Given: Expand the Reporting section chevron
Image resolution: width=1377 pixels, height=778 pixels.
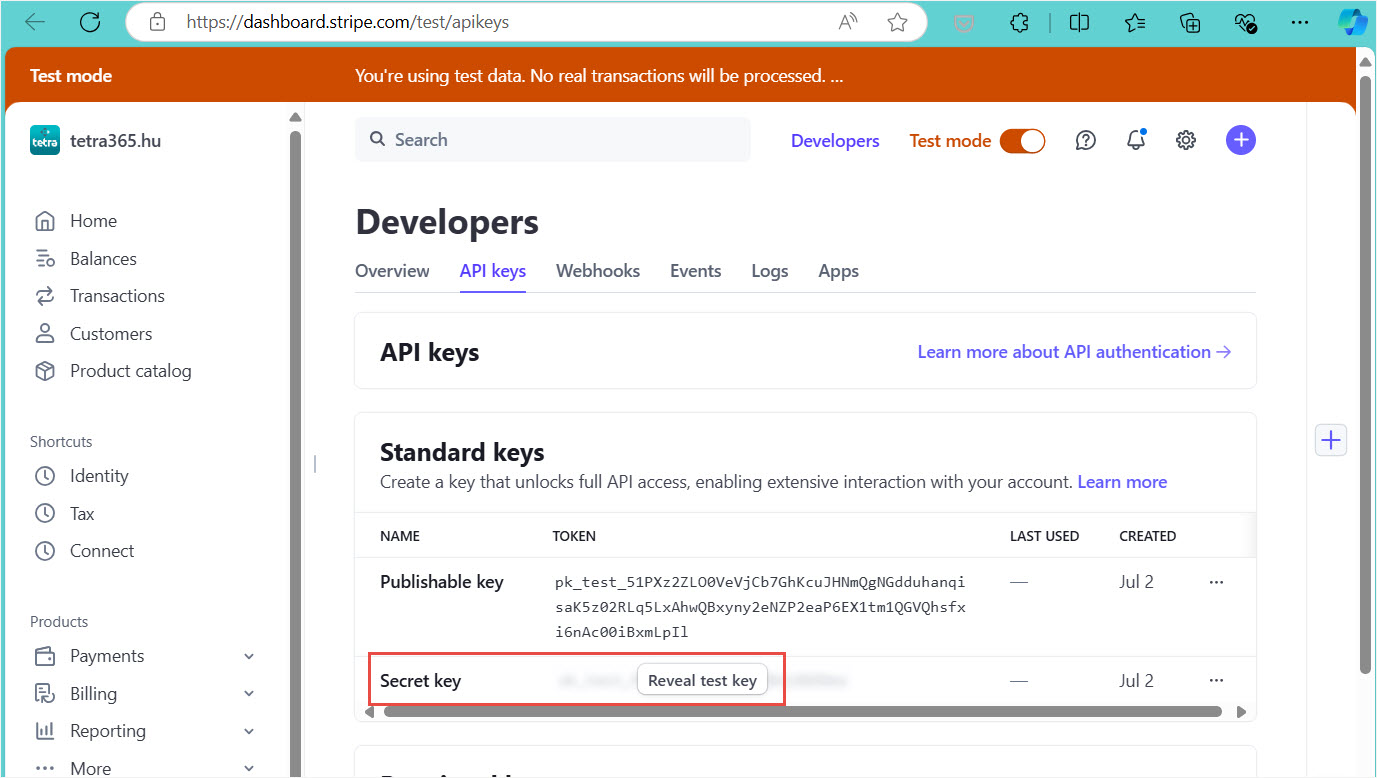Looking at the screenshot, I should [249, 731].
